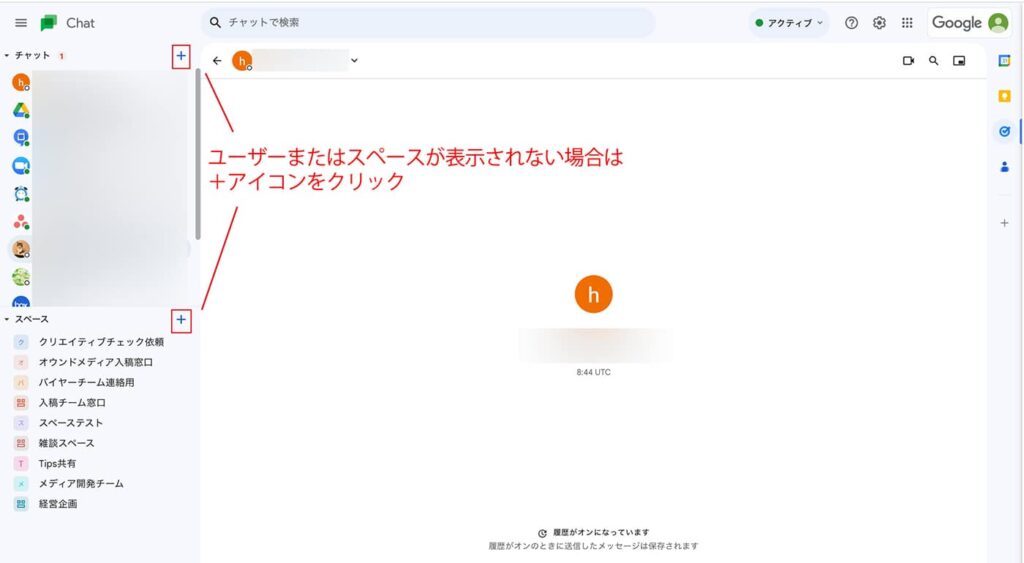Viewport: 1024px width, 563px height.
Task: Search within this chat using magnifier icon
Action: pyautogui.click(x=934, y=61)
